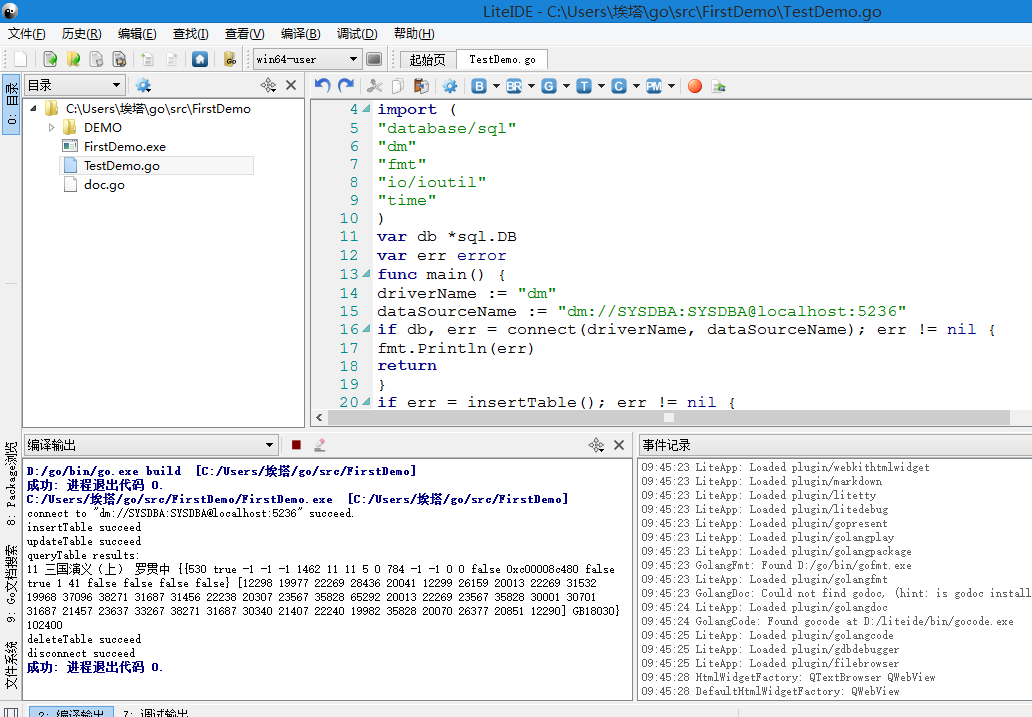Screen dimensions: 1032x717
Task: Click the BR build-and-run icon
Action: point(513,86)
